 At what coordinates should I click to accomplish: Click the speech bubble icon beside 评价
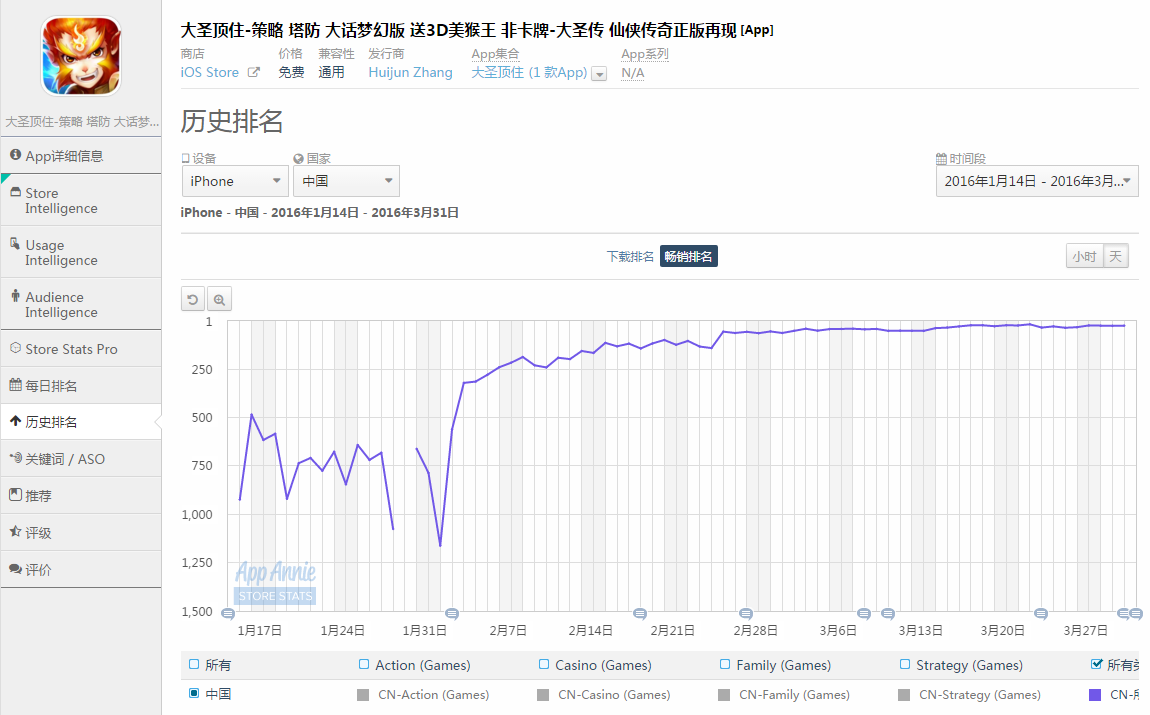(15, 569)
